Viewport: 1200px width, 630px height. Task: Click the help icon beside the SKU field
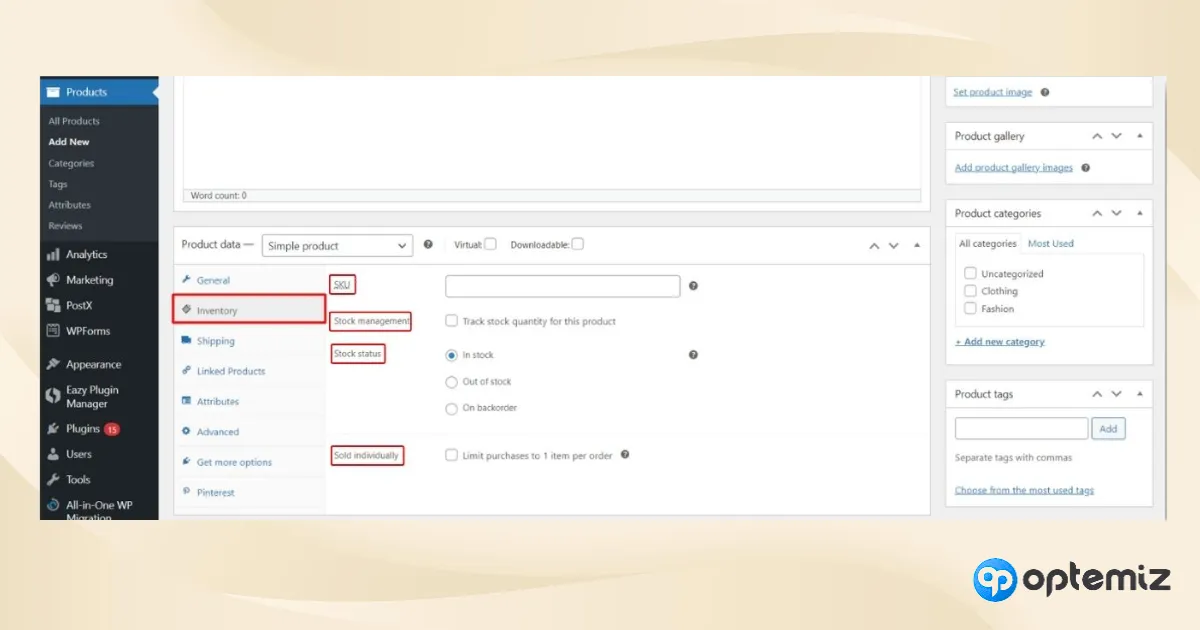[x=693, y=286]
